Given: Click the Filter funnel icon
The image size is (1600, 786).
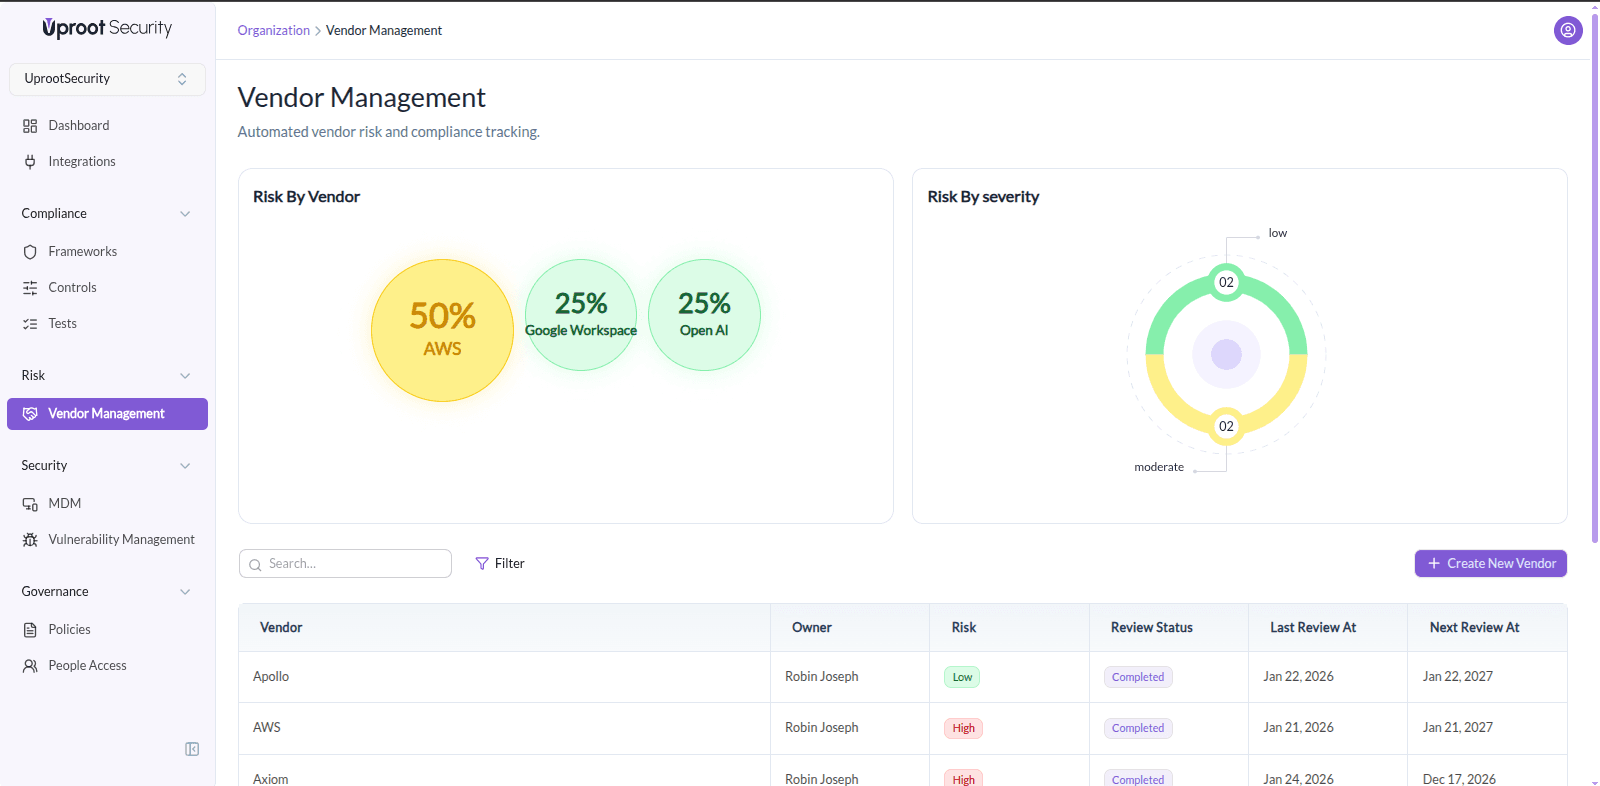Looking at the screenshot, I should pos(482,564).
